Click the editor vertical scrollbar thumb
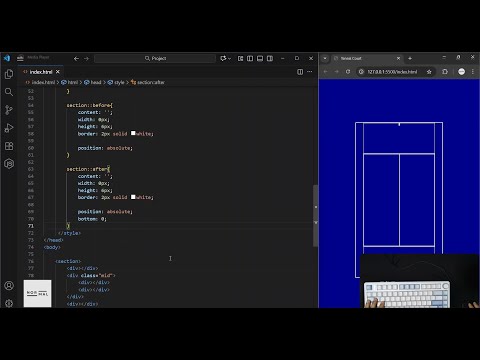The image size is (480, 360). click(315, 215)
